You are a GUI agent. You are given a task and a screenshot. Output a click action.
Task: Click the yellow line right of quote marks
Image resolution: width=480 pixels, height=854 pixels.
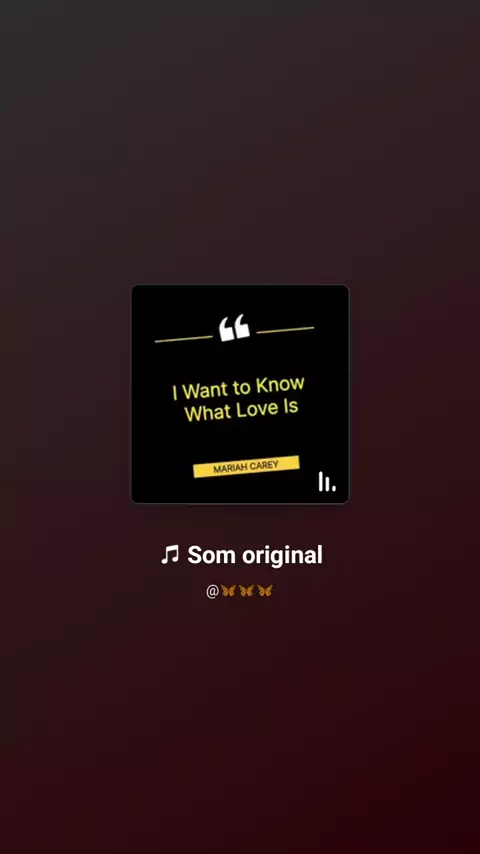[x=285, y=329]
